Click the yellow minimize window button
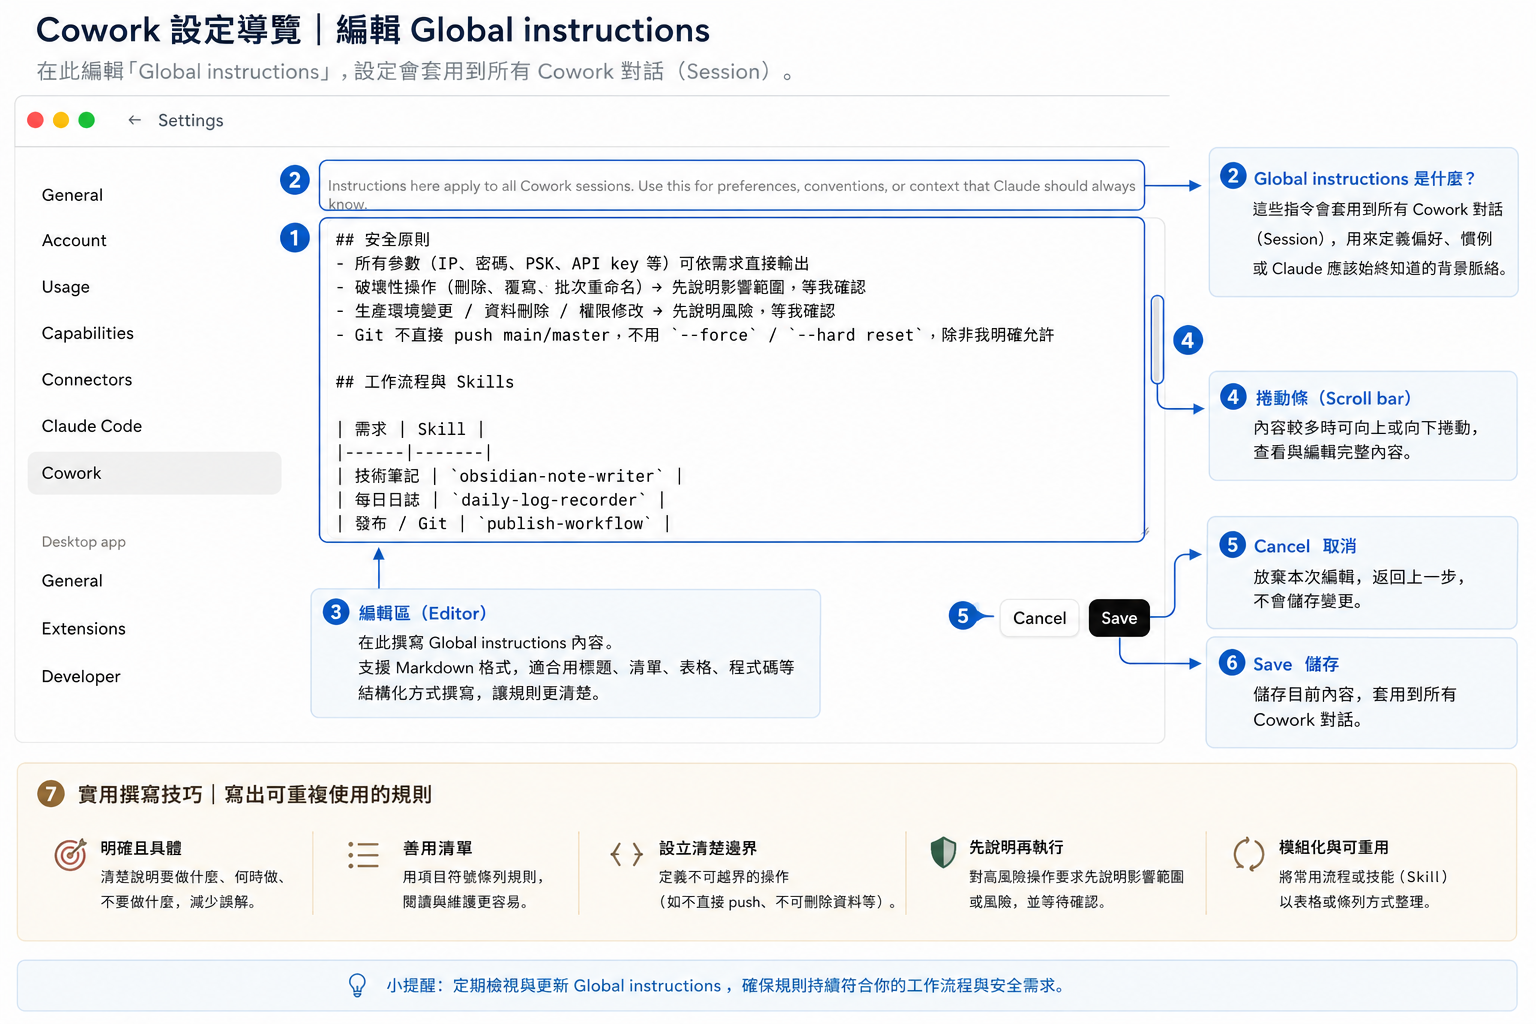 click(61, 120)
